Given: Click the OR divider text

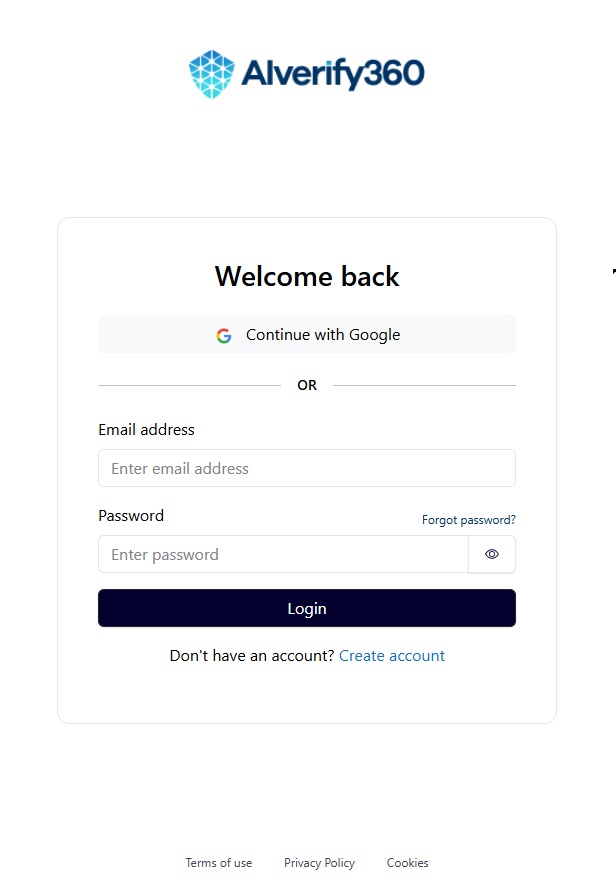Looking at the screenshot, I should (307, 385).
